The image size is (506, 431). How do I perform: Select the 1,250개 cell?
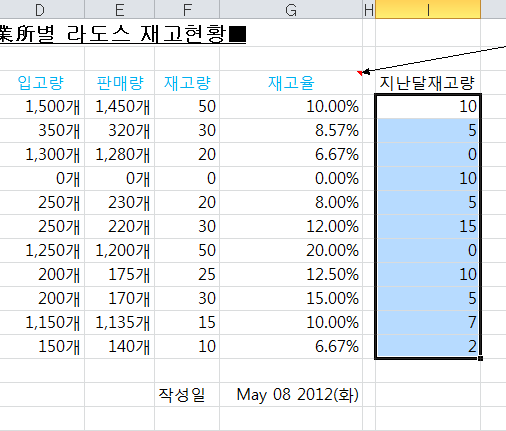[42, 251]
